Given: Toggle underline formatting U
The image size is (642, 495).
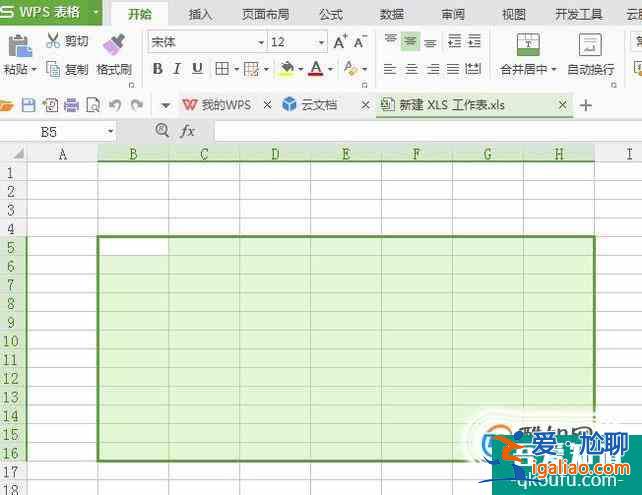Looking at the screenshot, I should pyautogui.click(x=197, y=69).
